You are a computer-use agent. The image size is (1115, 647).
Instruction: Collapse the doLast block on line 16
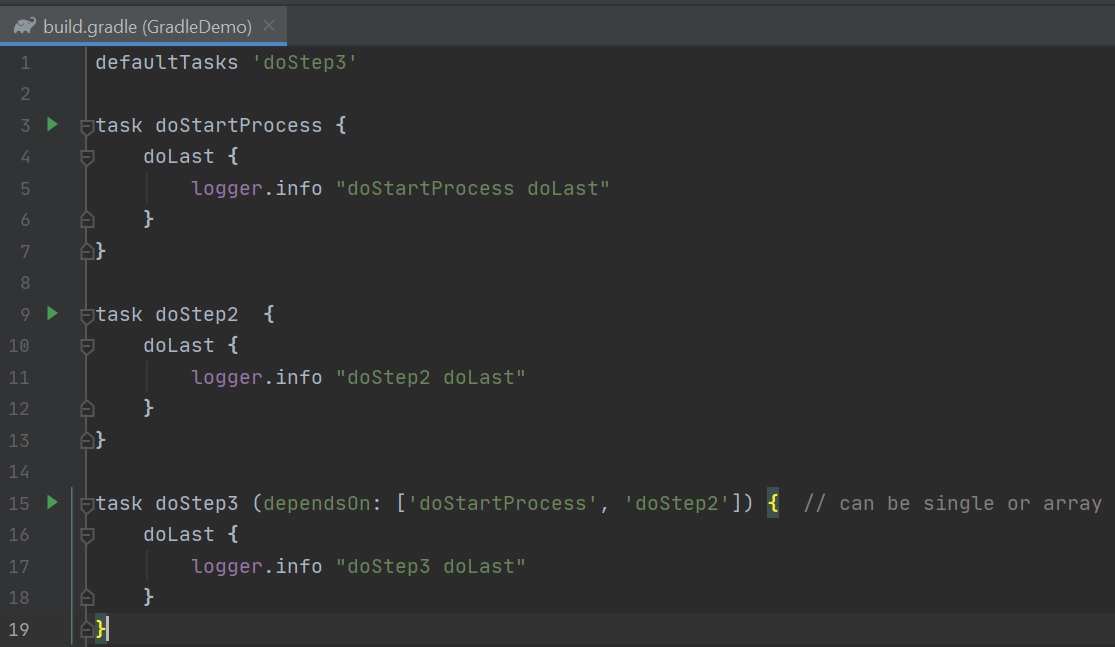point(87,535)
